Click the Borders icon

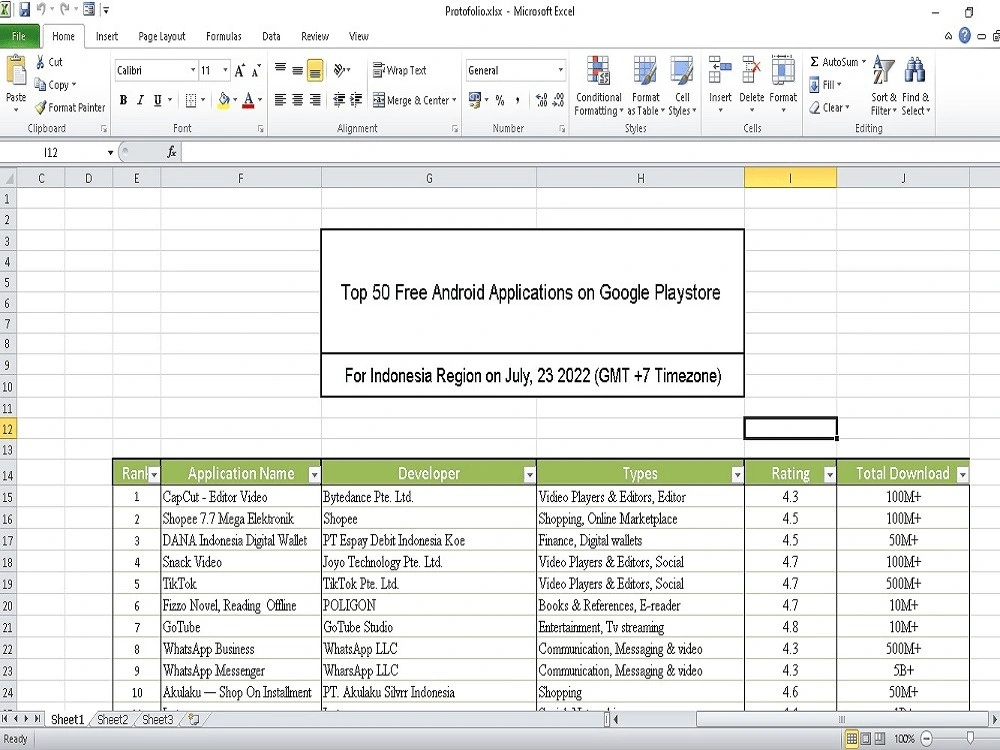click(x=191, y=100)
